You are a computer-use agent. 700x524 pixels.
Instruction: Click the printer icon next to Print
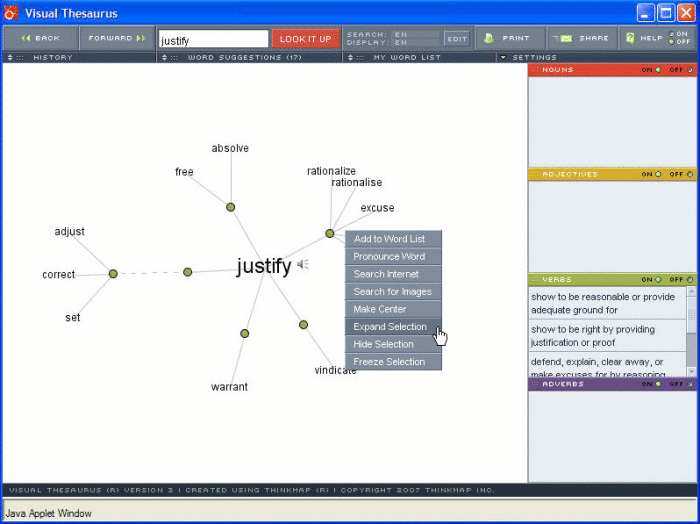pyautogui.click(x=489, y=38)
